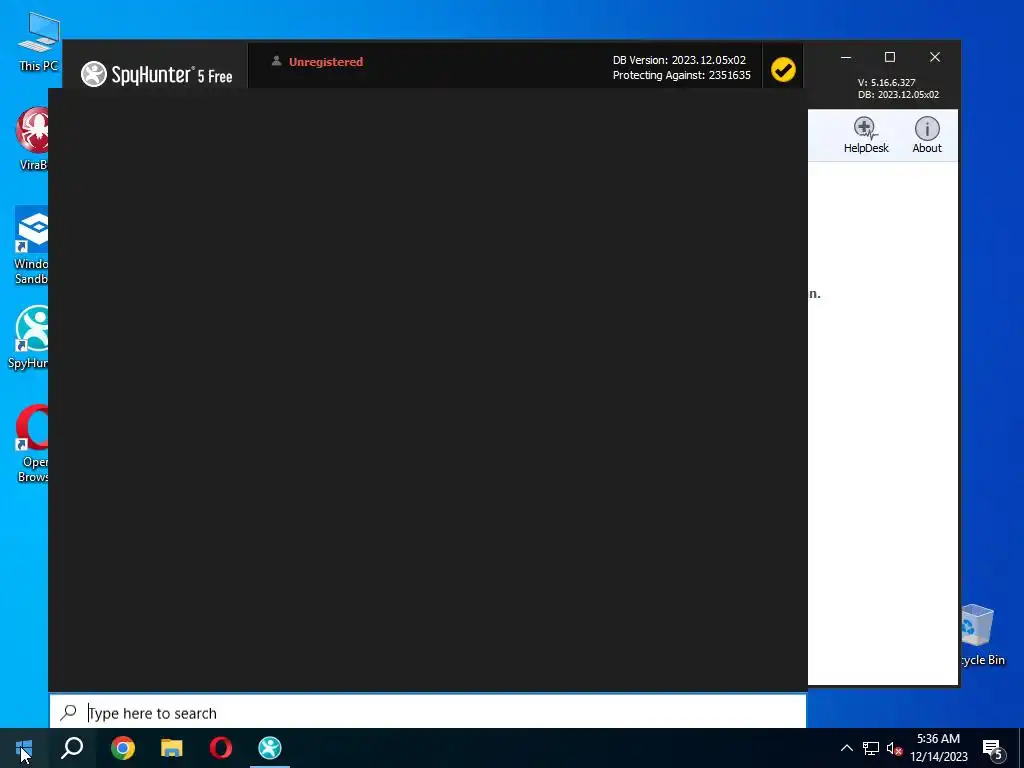
Task: Click the SpyHunter 5 Free logo
Action: coord(157,75)
